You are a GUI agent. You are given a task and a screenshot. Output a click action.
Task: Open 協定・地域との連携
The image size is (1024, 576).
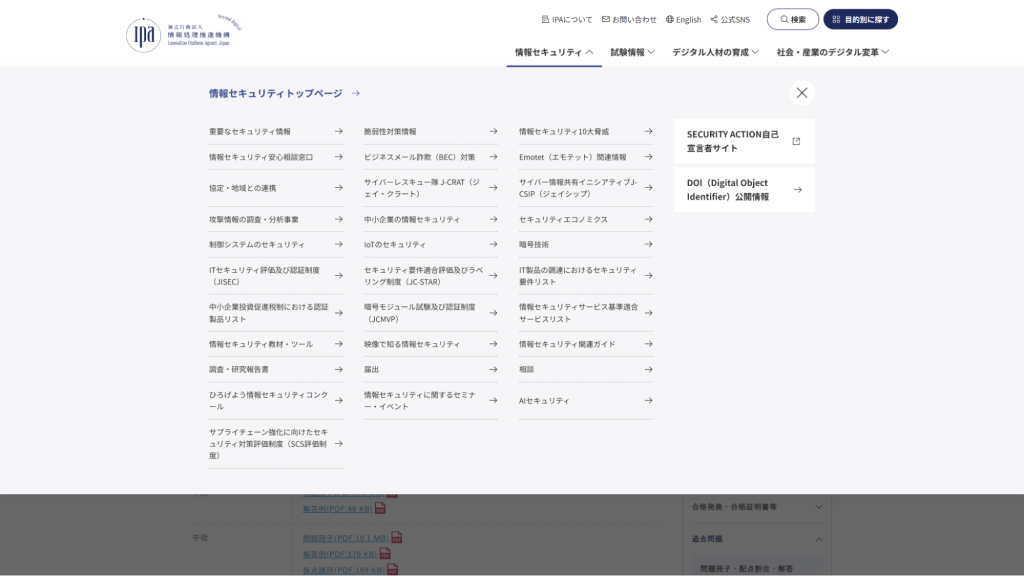(x=276, y=188)
